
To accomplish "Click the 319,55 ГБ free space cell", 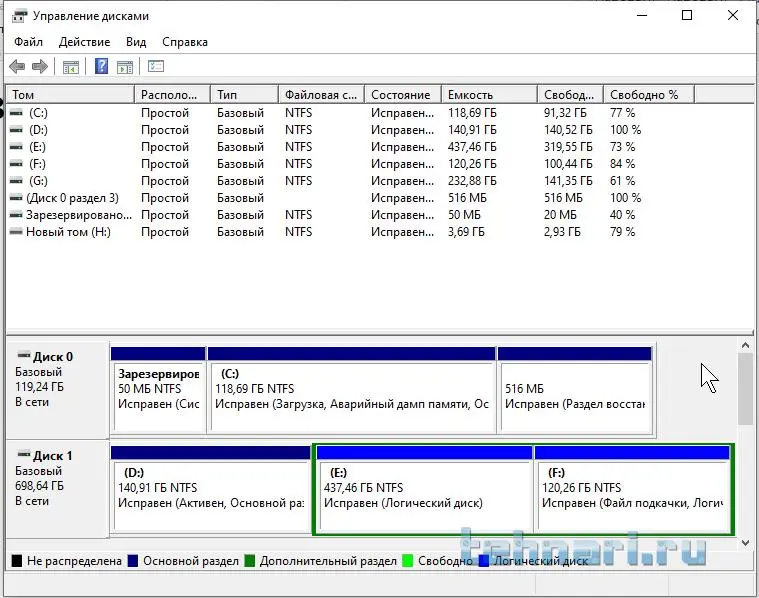I will pyautogui.click(x=568, y=147).
